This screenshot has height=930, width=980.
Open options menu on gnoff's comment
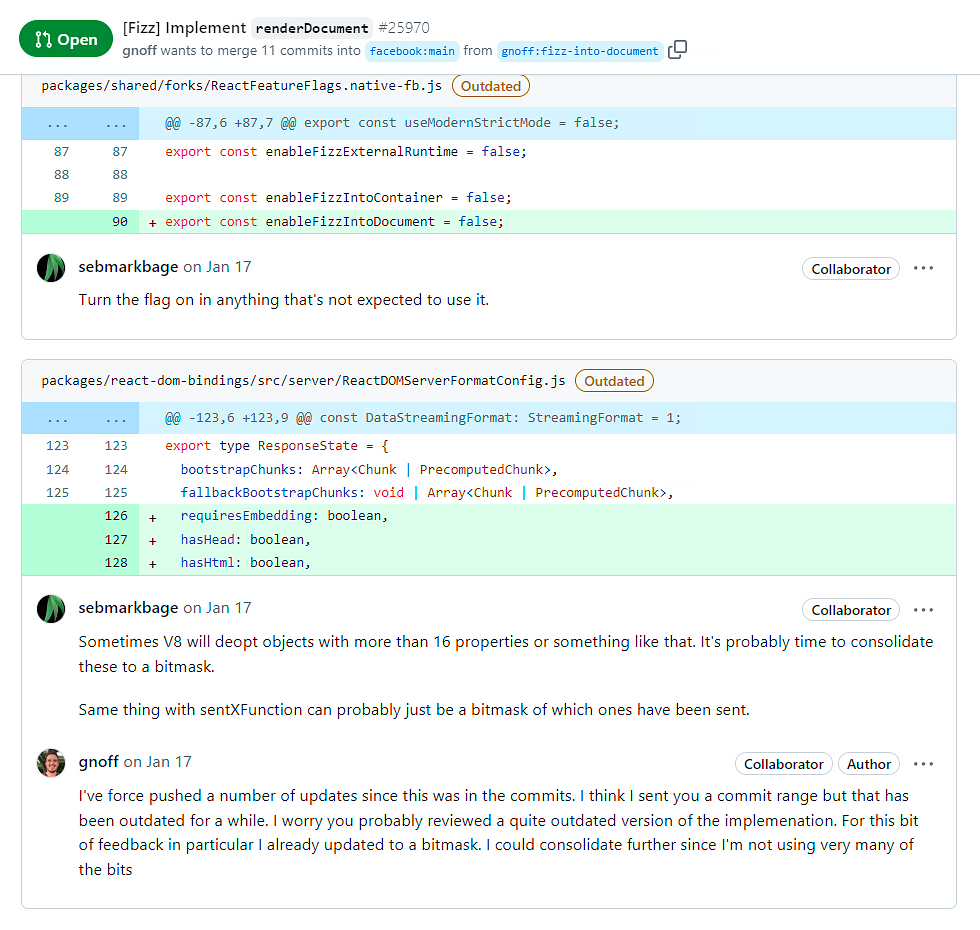923,764
